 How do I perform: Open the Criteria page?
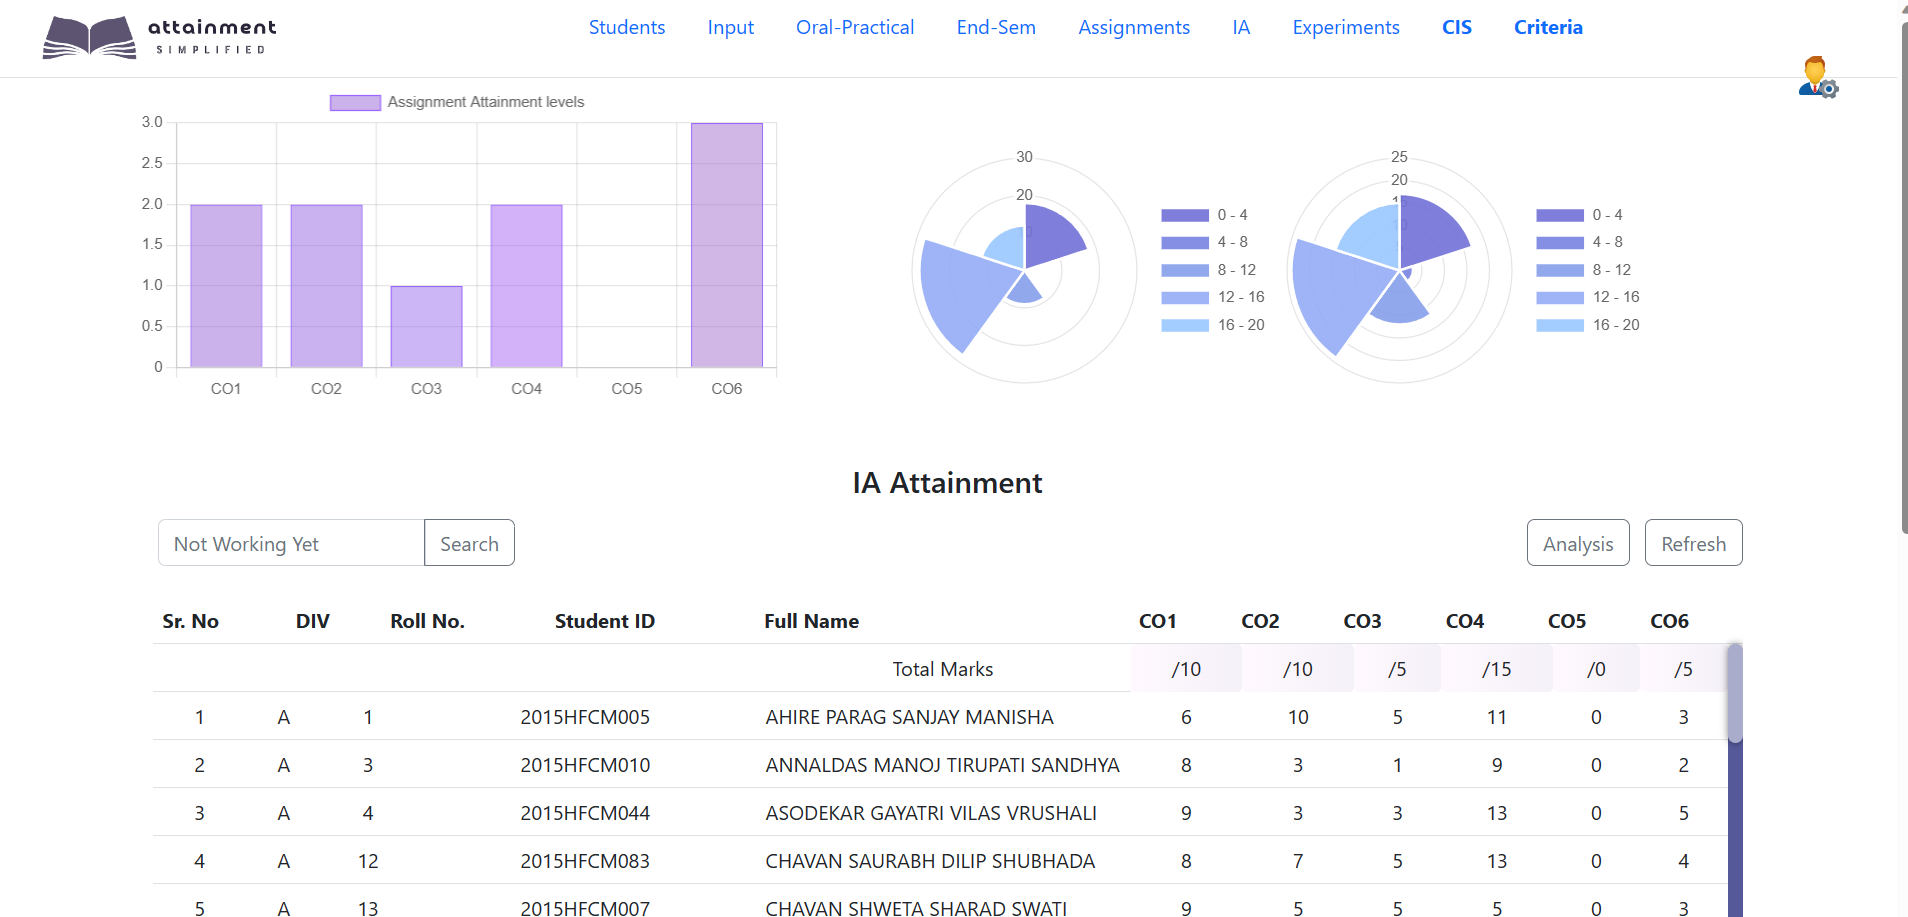1548,27
